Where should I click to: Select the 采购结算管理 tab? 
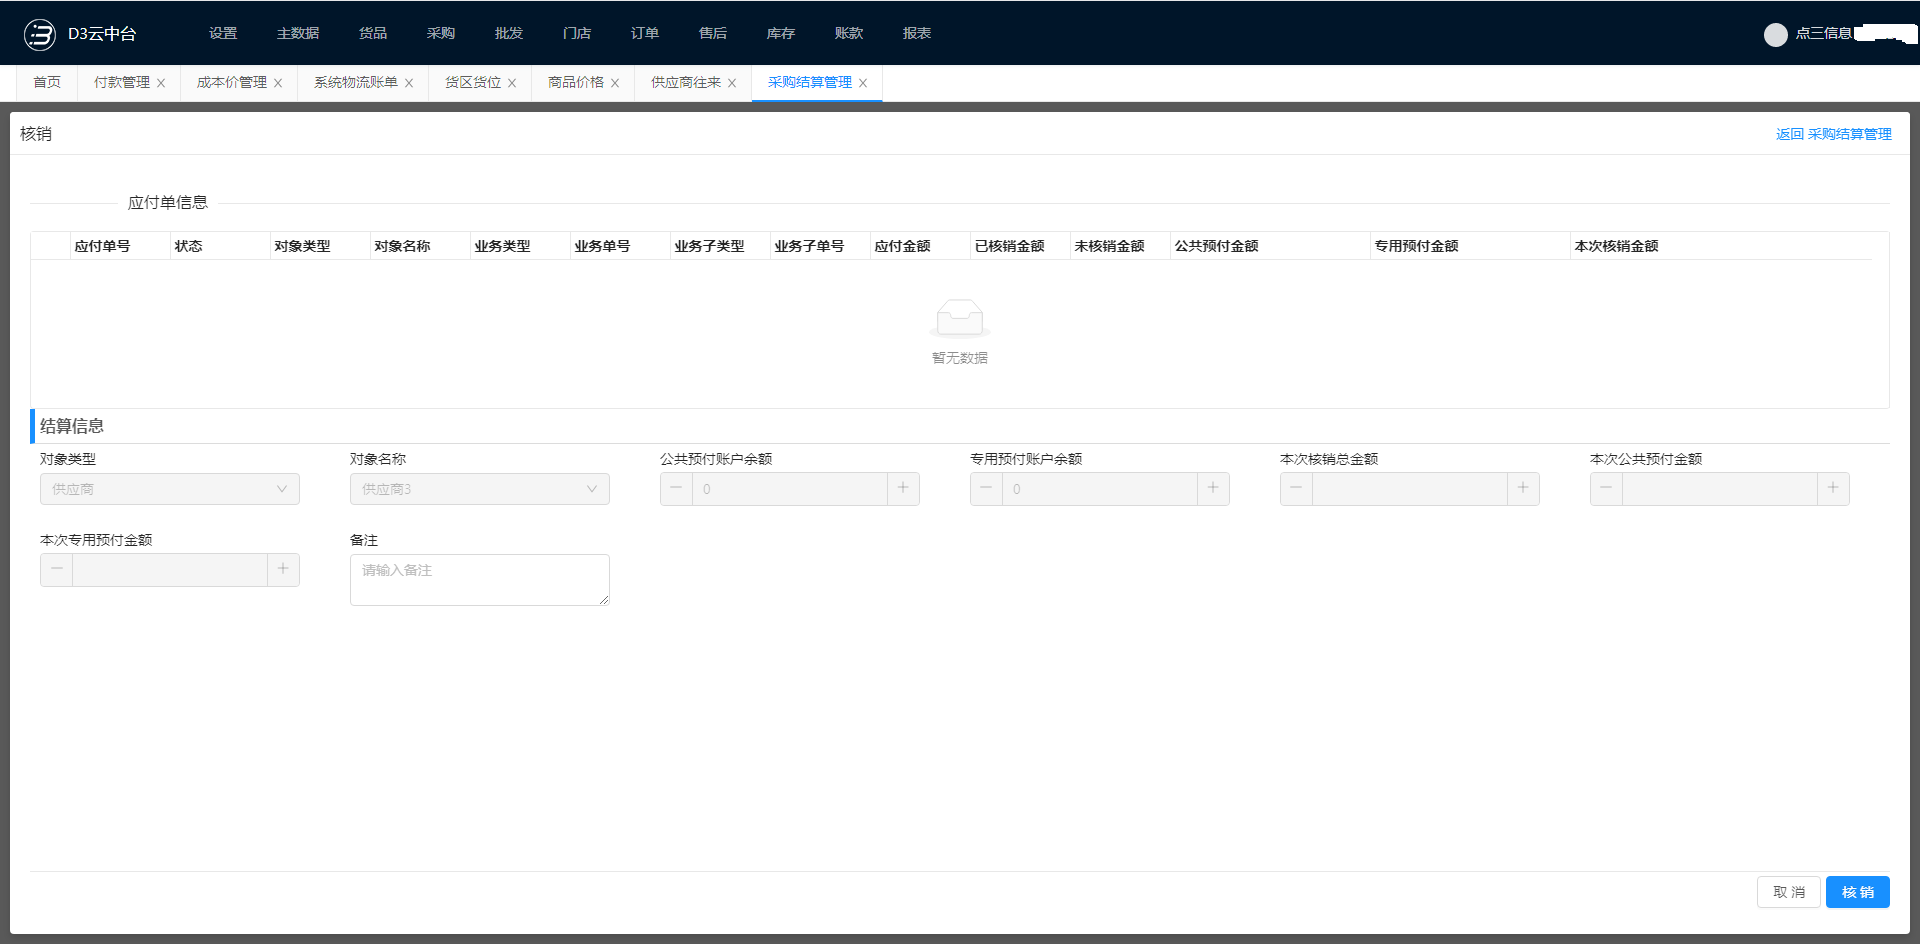810,82
